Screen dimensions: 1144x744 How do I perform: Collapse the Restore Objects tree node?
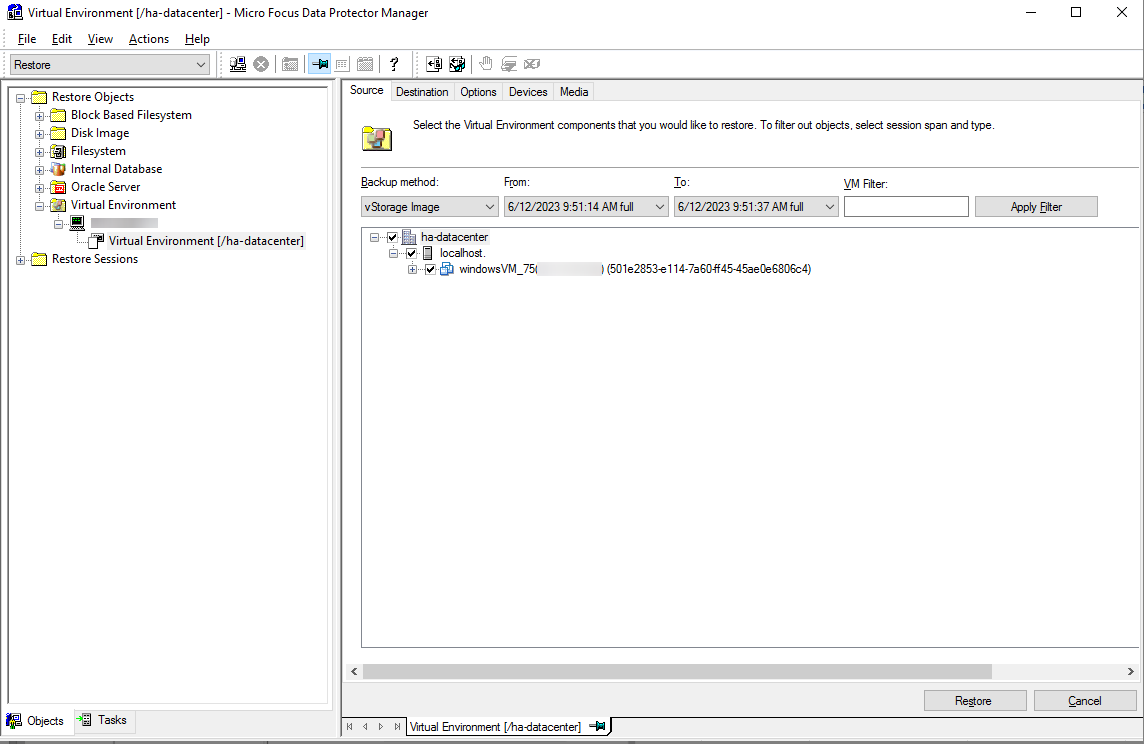point(20,98)
